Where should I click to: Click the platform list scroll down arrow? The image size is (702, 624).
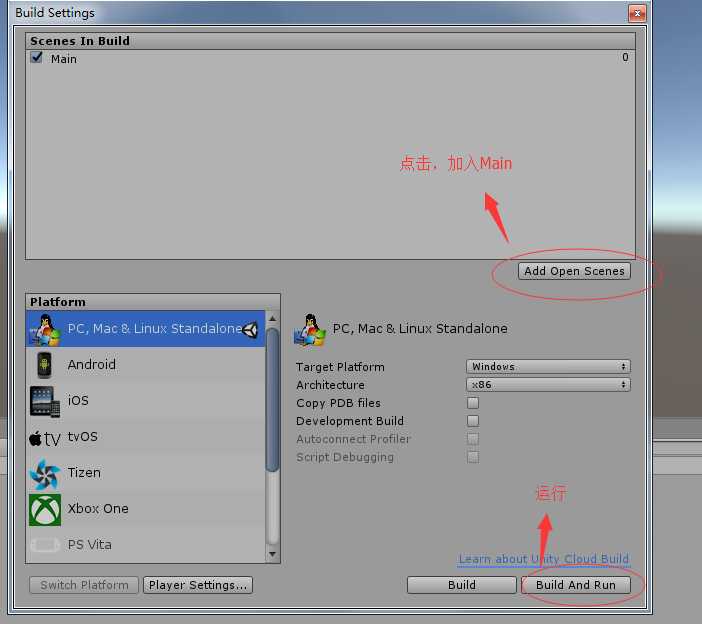(272, 554)
